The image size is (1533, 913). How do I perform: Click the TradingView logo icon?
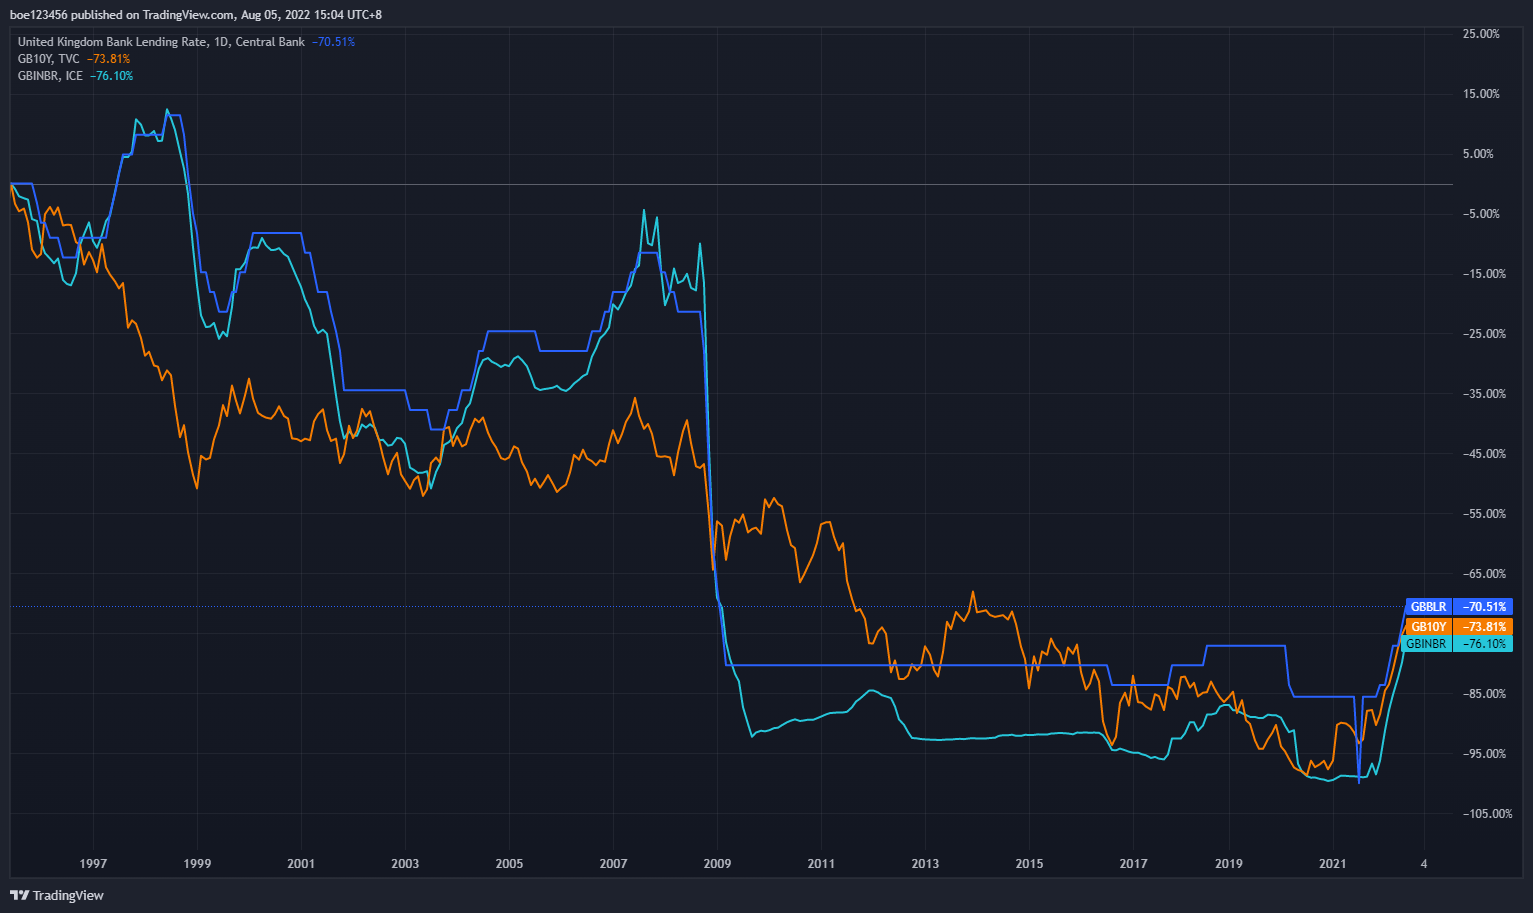coord(19,895)
